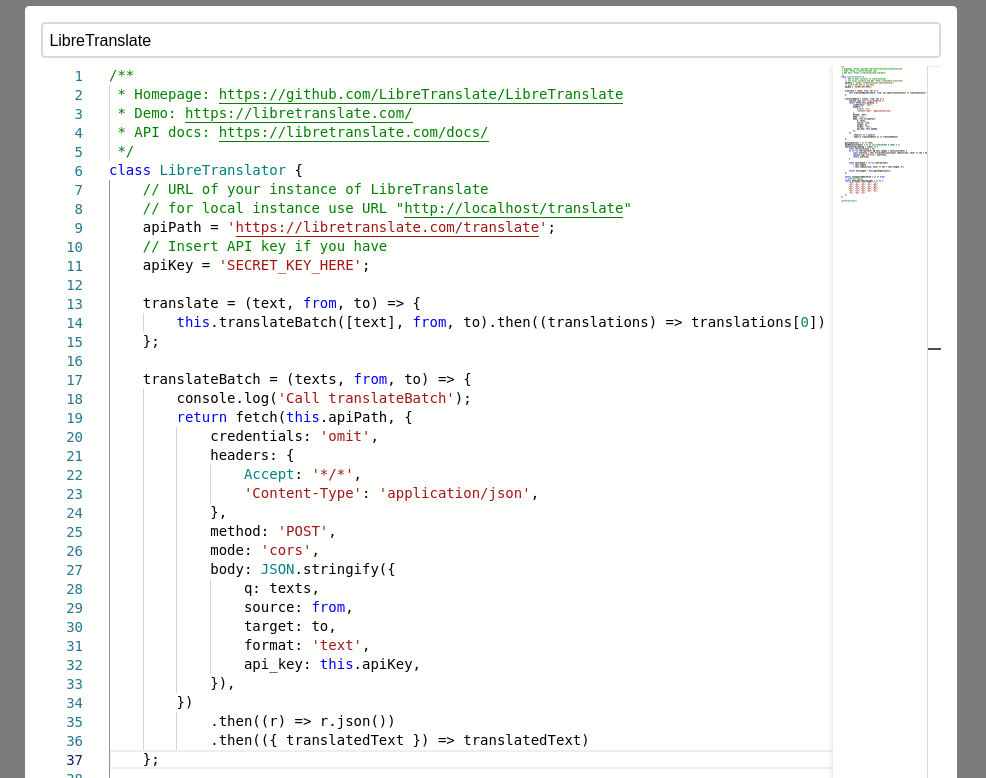Click the 'return' keyword
This screenshot has height=778, width=986.
coord(202,417)
